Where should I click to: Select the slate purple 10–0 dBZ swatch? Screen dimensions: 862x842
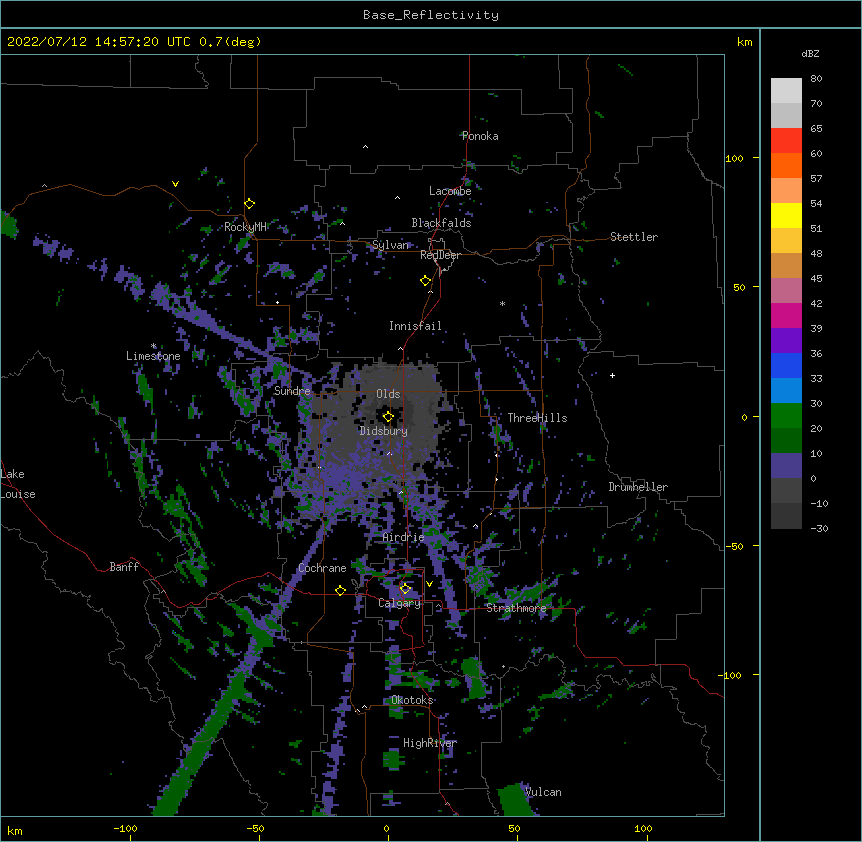click(786, 466)
